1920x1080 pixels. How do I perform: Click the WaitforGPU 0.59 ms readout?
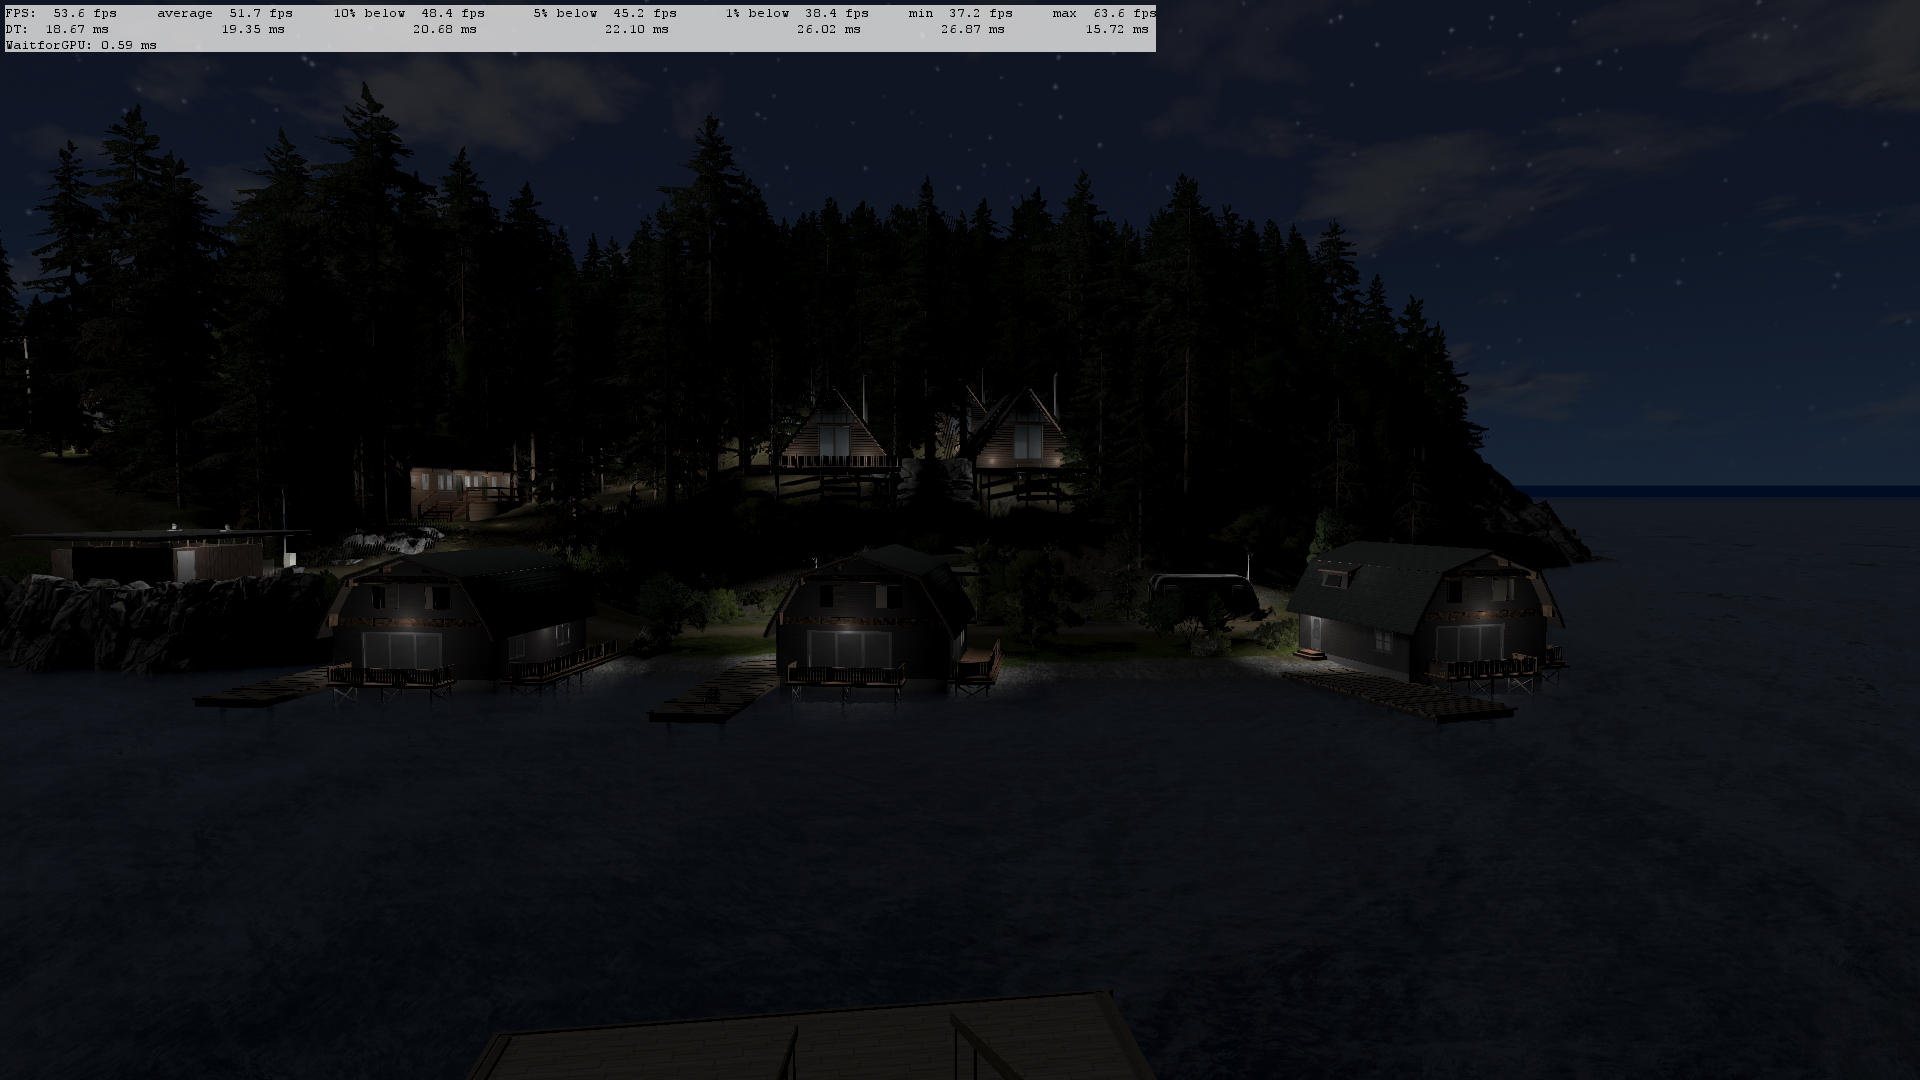[81, 45]
